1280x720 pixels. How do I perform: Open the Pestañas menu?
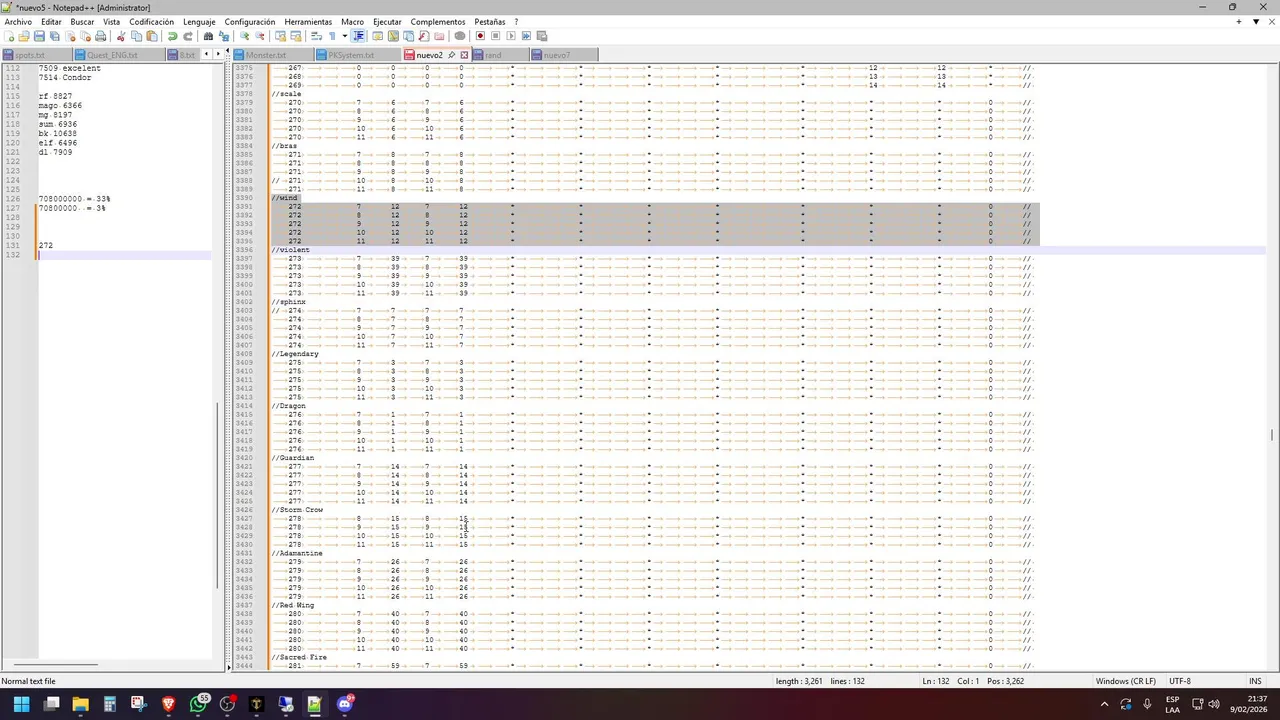pyautogui.click(x=489, y=21)
